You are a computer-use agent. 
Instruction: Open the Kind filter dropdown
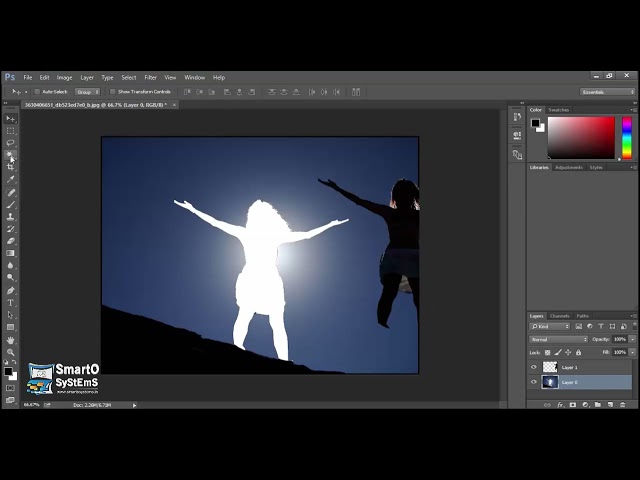tap(549, 327)
